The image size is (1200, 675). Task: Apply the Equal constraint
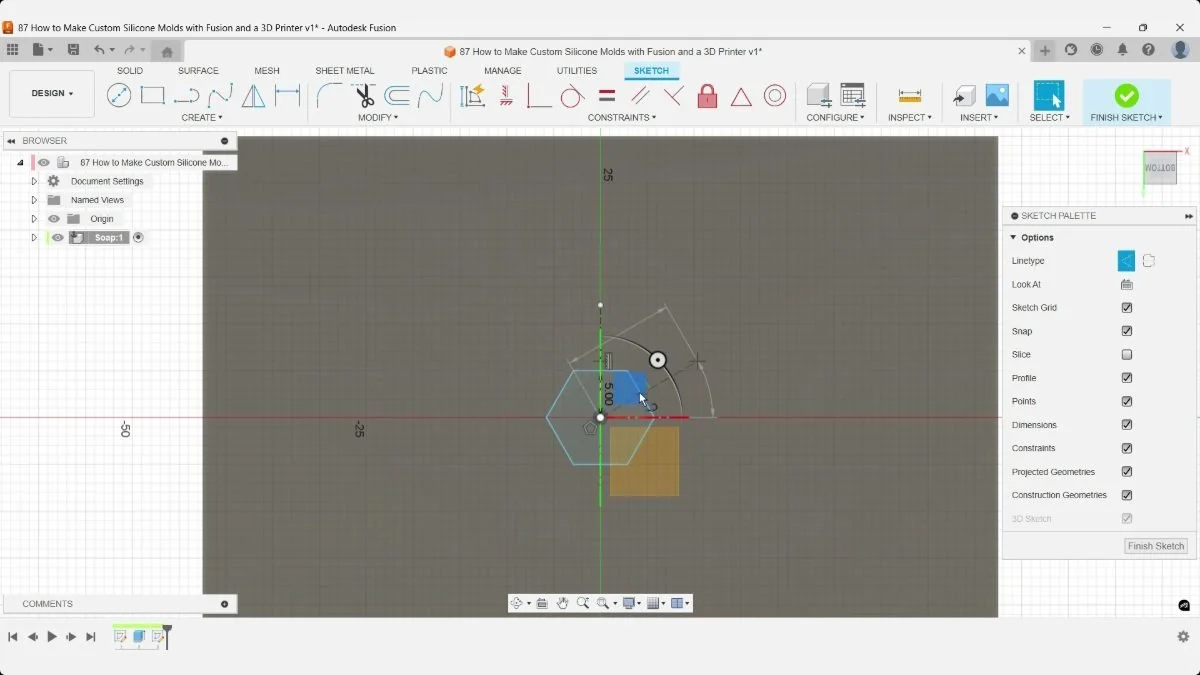[x=607, y=96]
